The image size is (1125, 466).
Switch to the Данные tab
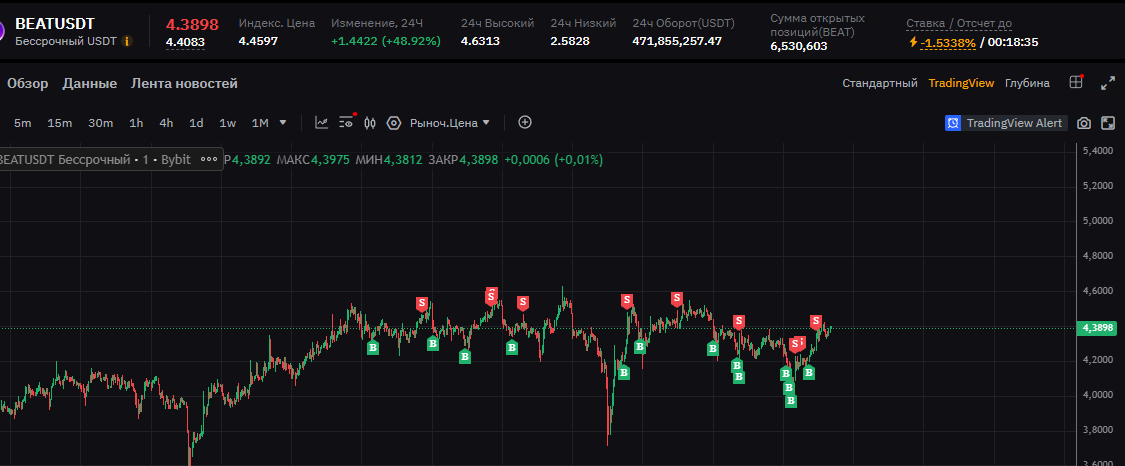(90, 84)
